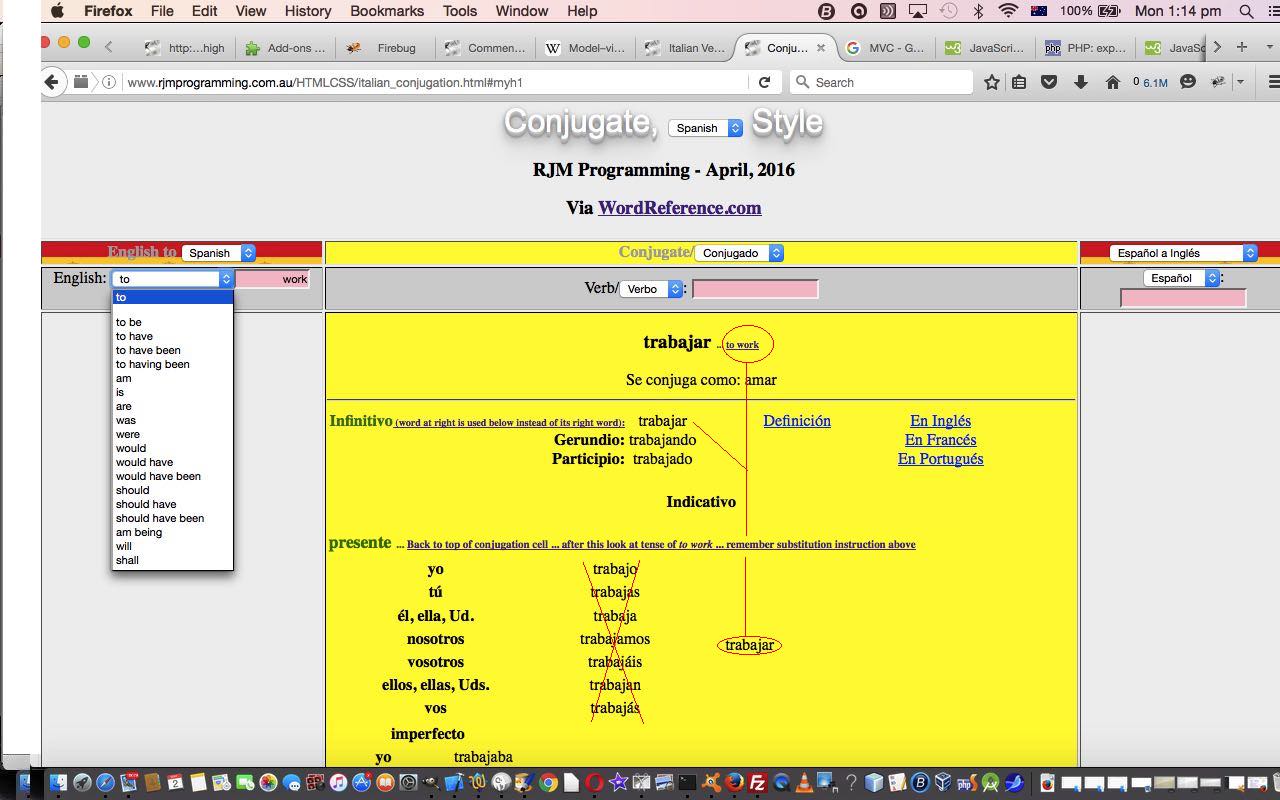
Task: Launch VLC cone icon from the Dock
Action: click(804, 783)
